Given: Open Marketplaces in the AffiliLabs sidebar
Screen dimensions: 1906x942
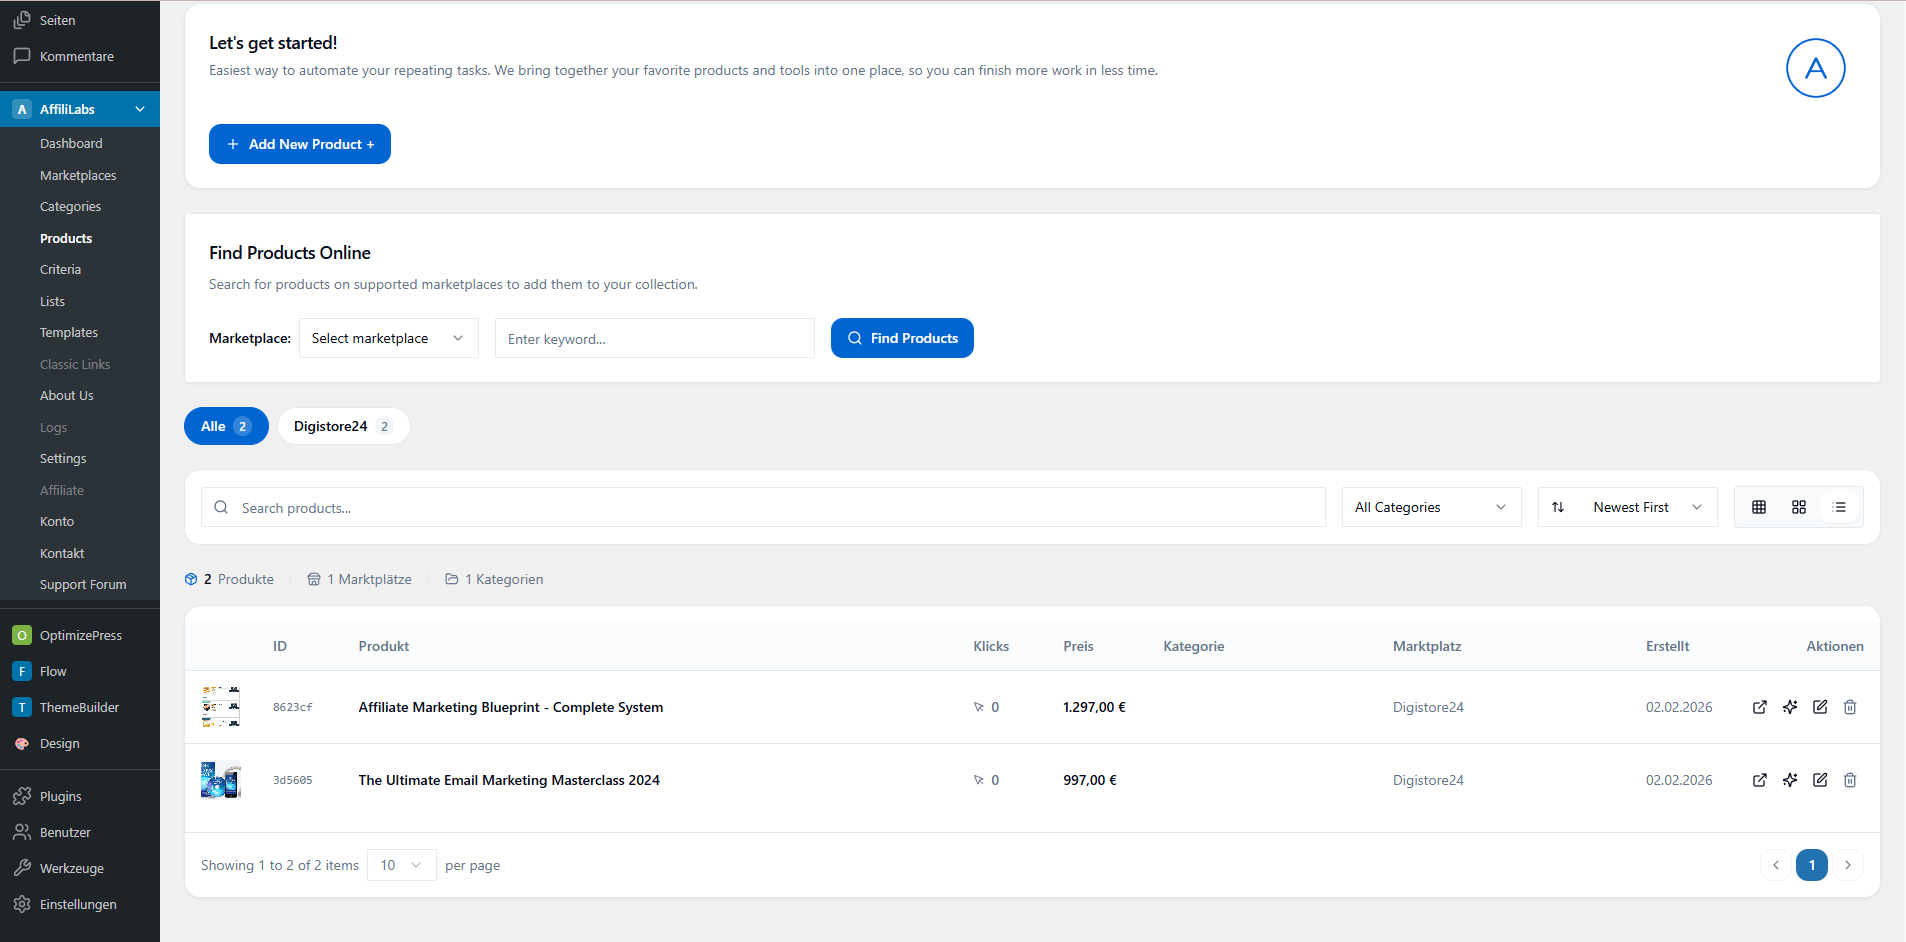Looking at the screenshot, I should [x=78, y=175].
